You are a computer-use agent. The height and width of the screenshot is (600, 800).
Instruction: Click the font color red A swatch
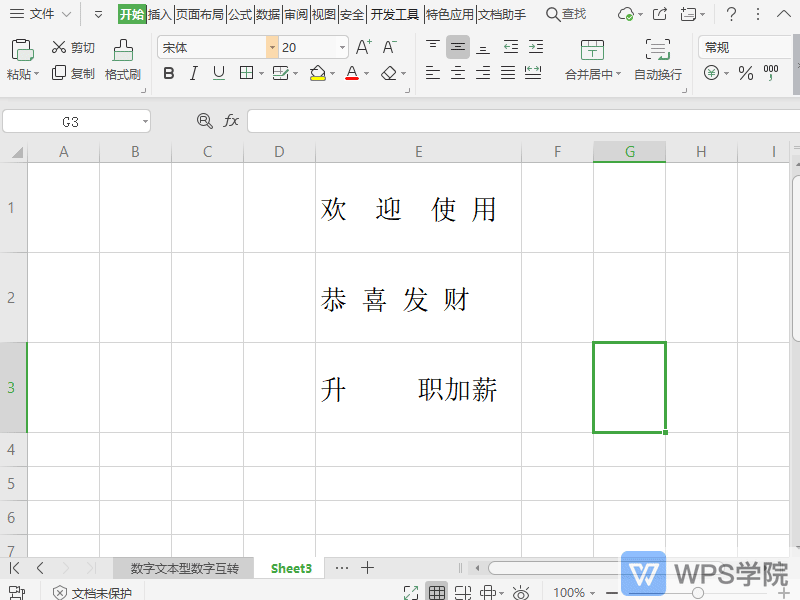351,73
